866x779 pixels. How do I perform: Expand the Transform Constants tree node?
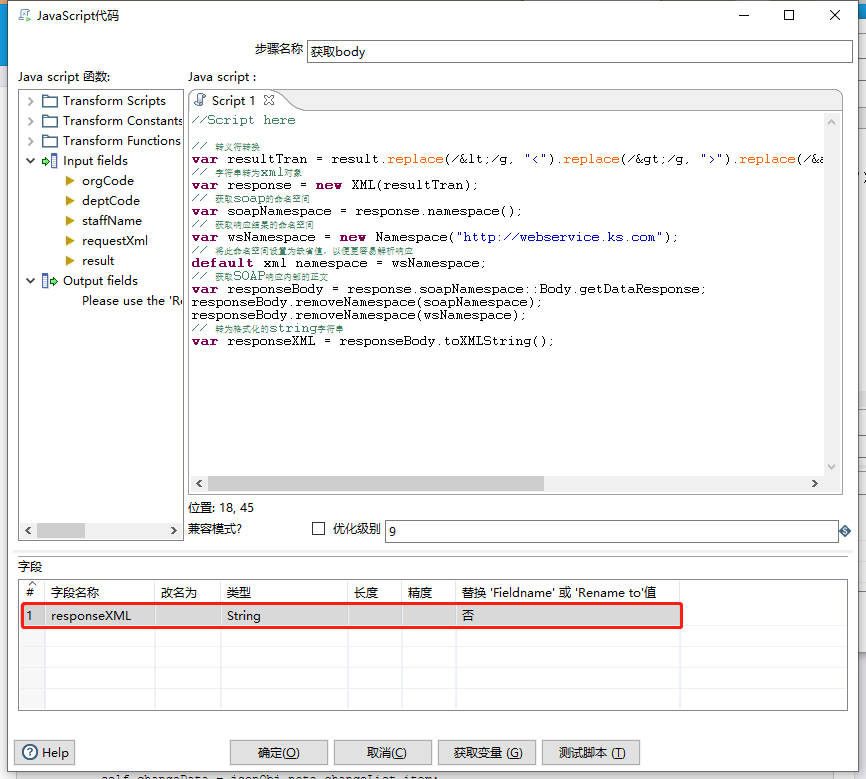coord(30,121)
